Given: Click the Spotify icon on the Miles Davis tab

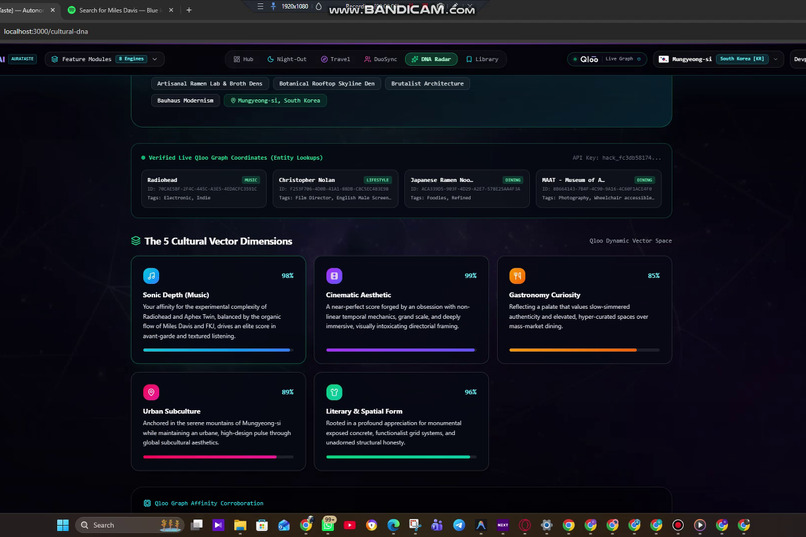Looking at the screenshot, I should pyautogui.click(x=71, y=10).
